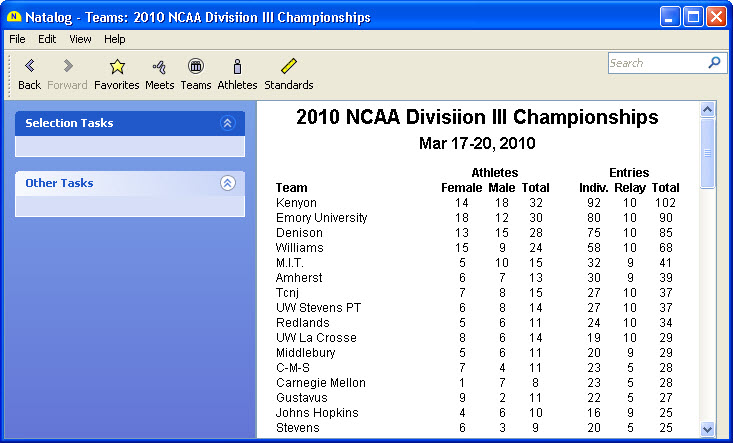Select the Emory University team row

point(321,218)
